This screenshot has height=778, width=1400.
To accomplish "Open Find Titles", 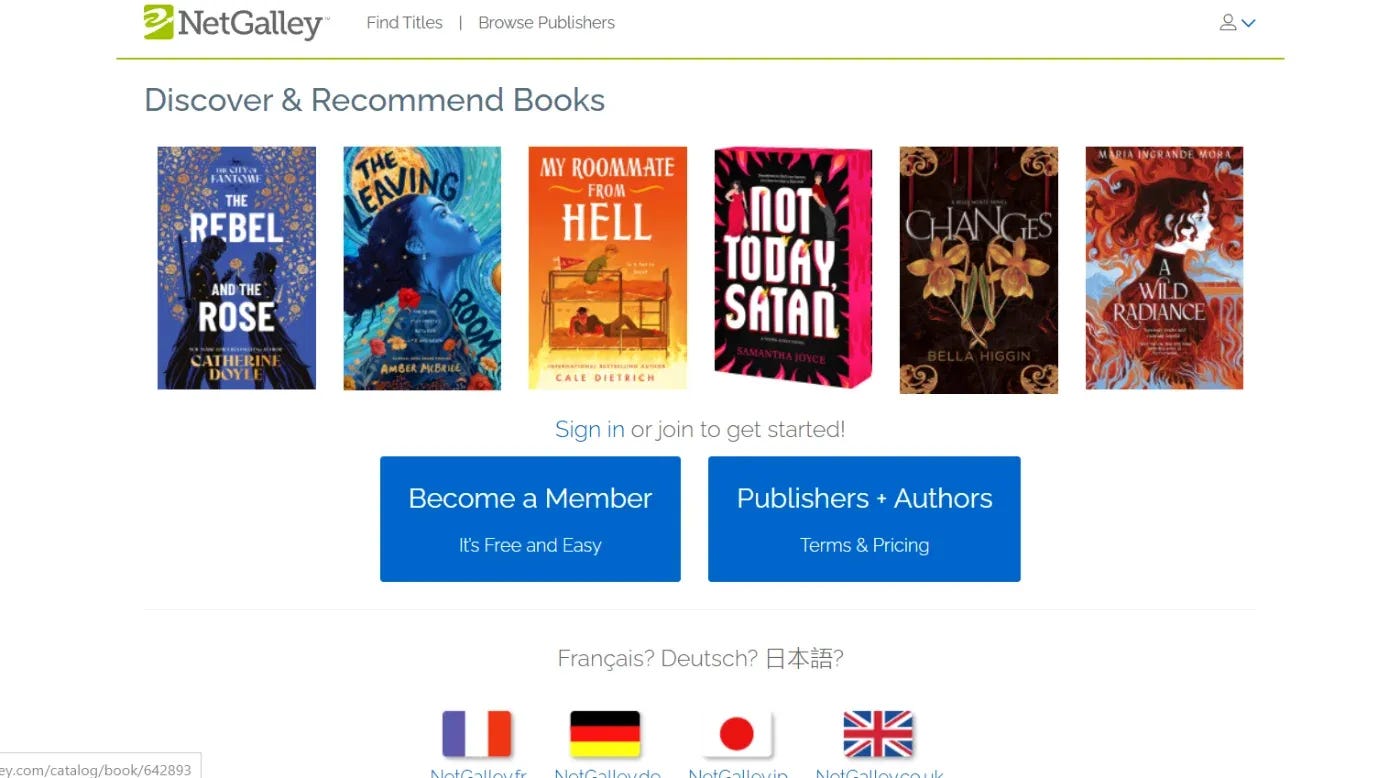I will click(x=404, y=22).
